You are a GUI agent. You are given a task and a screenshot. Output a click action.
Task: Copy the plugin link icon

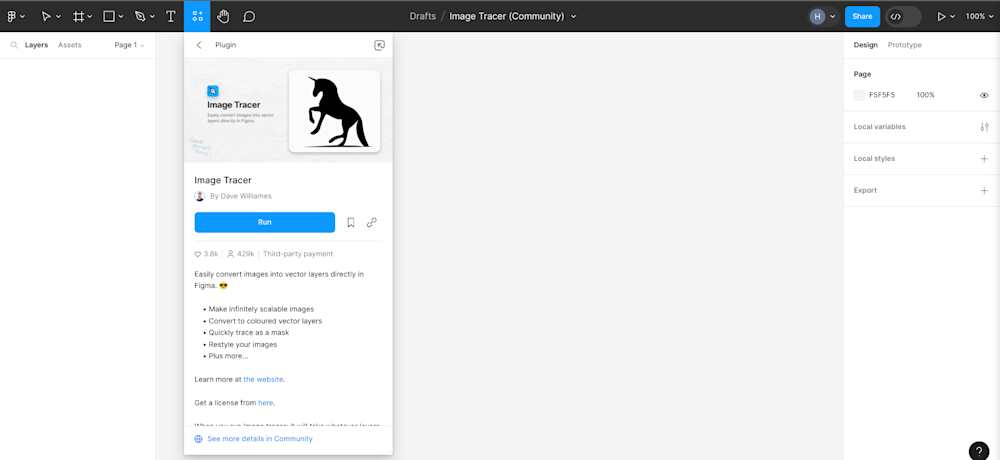tap(372, 222)
